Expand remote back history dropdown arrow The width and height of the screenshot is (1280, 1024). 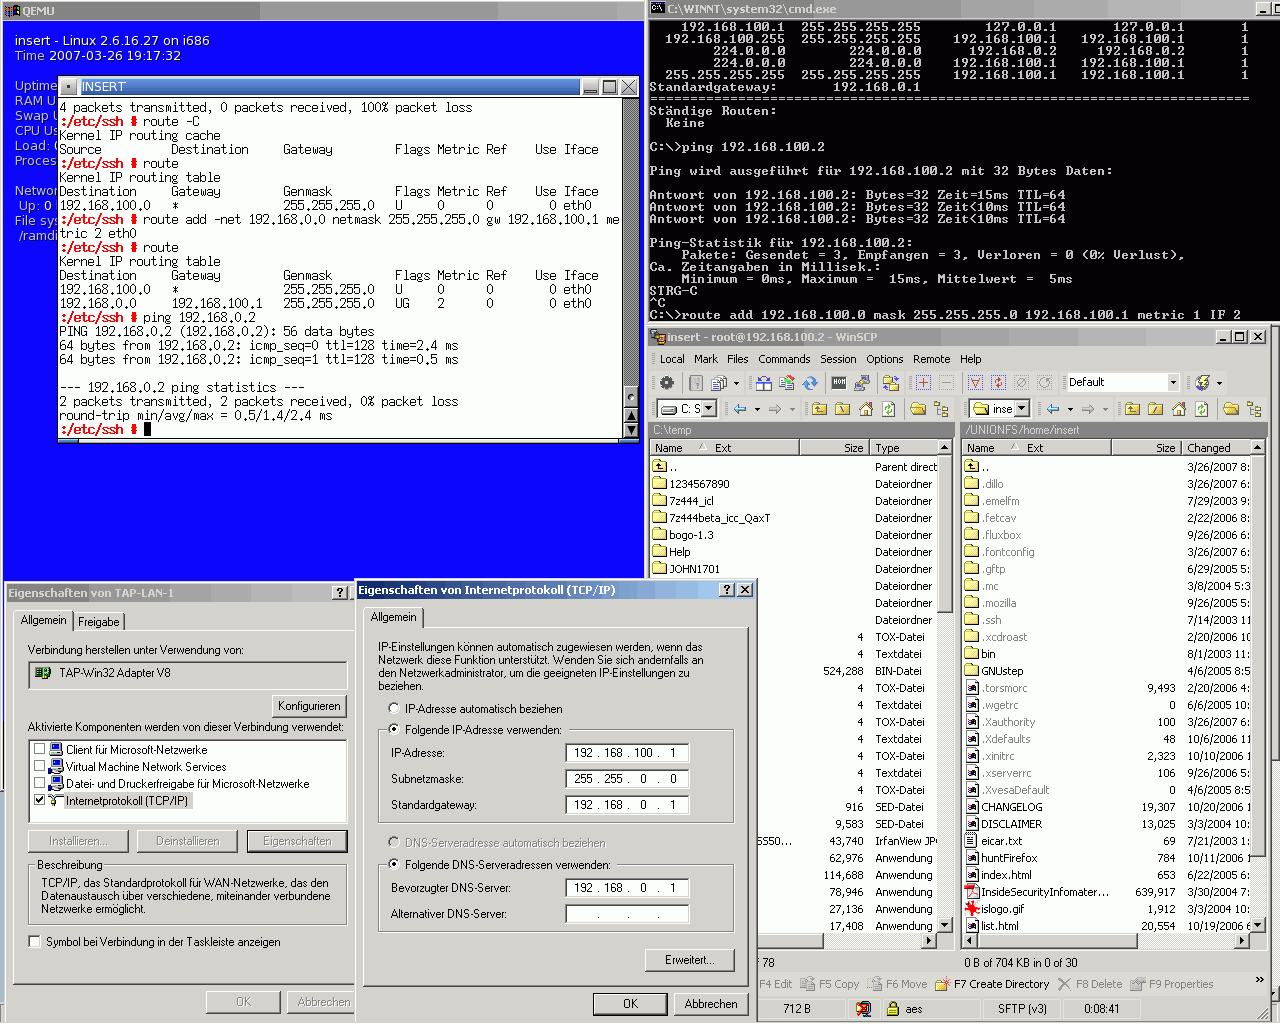click(1070, 408)
